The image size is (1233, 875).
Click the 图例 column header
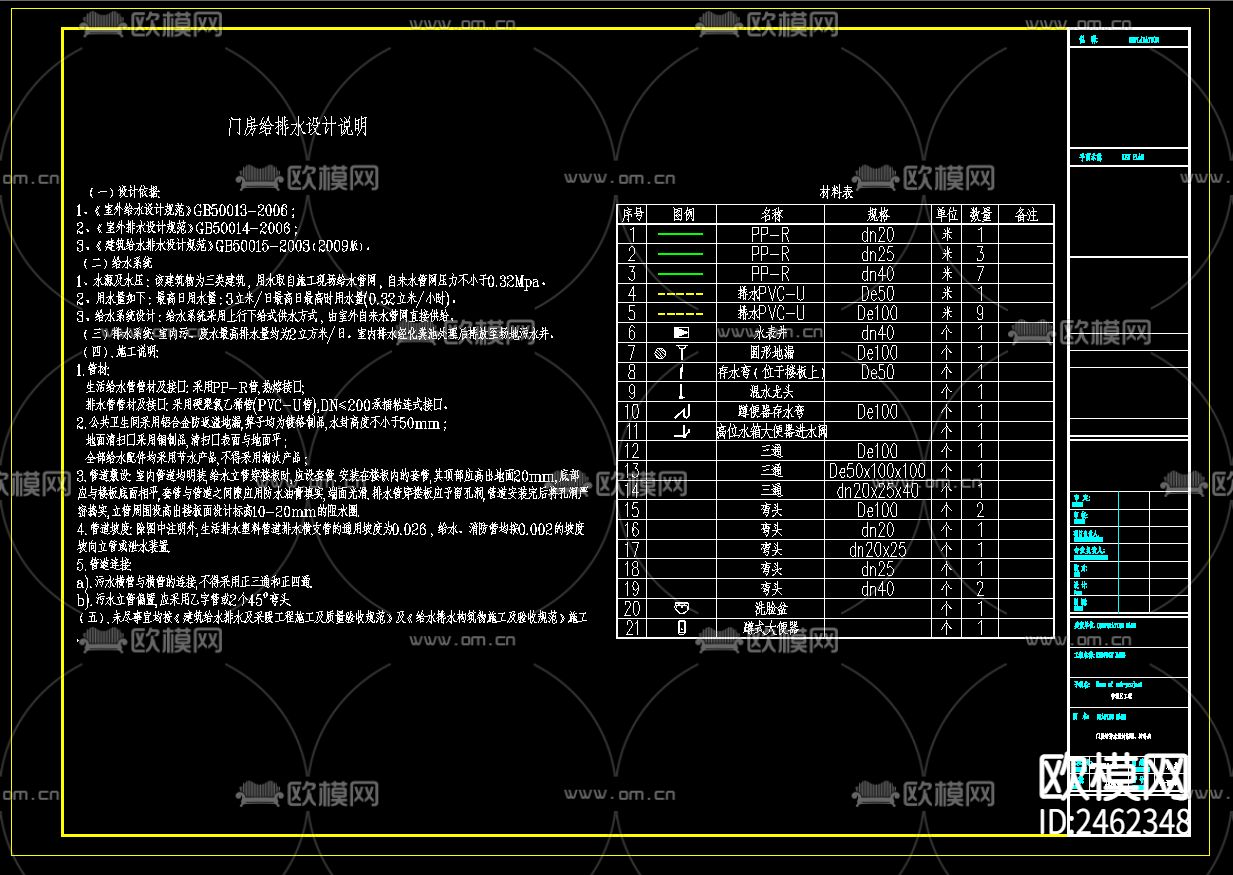(x=682, y=215)
